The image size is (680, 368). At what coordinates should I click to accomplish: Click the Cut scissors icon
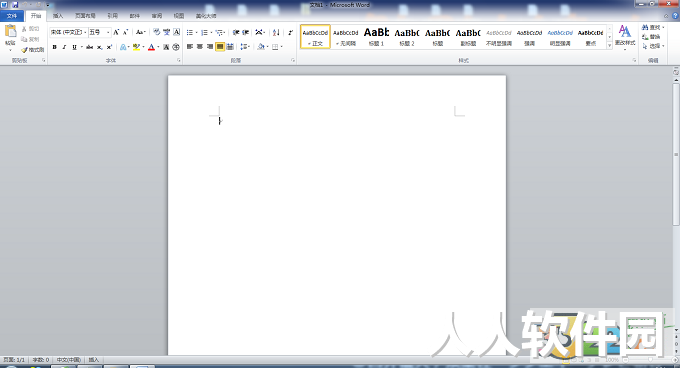(24, 29)
